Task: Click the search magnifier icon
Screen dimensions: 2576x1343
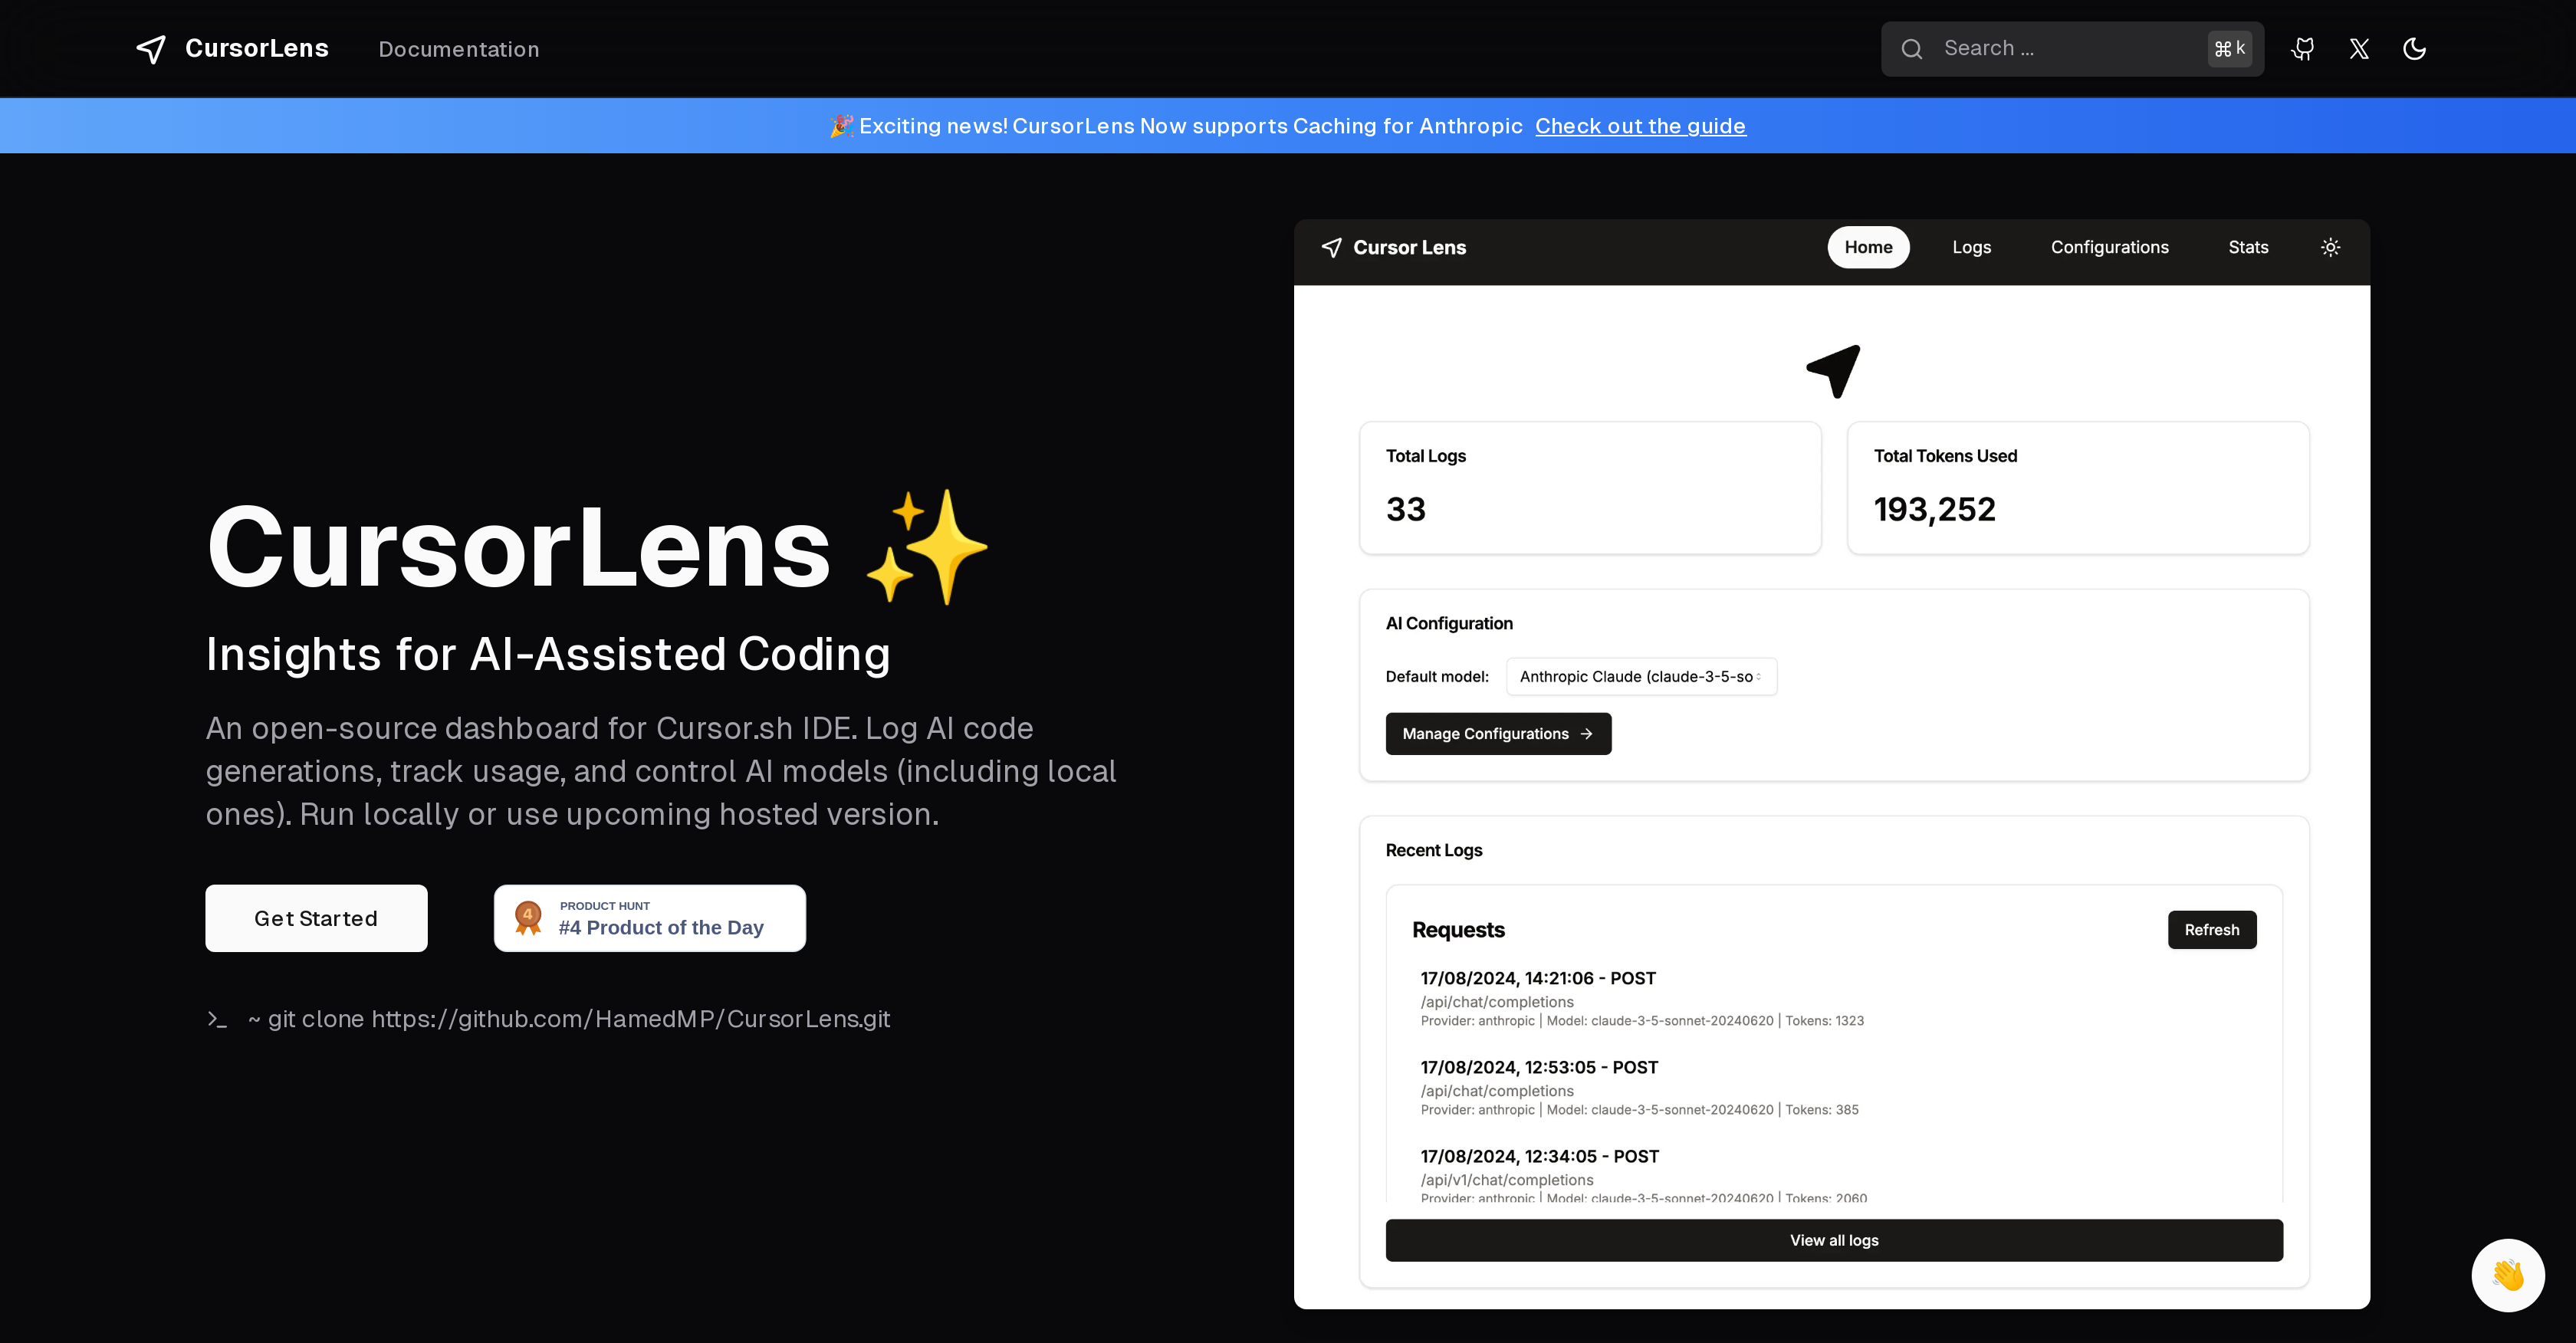Action: (x=1912, y=48)
